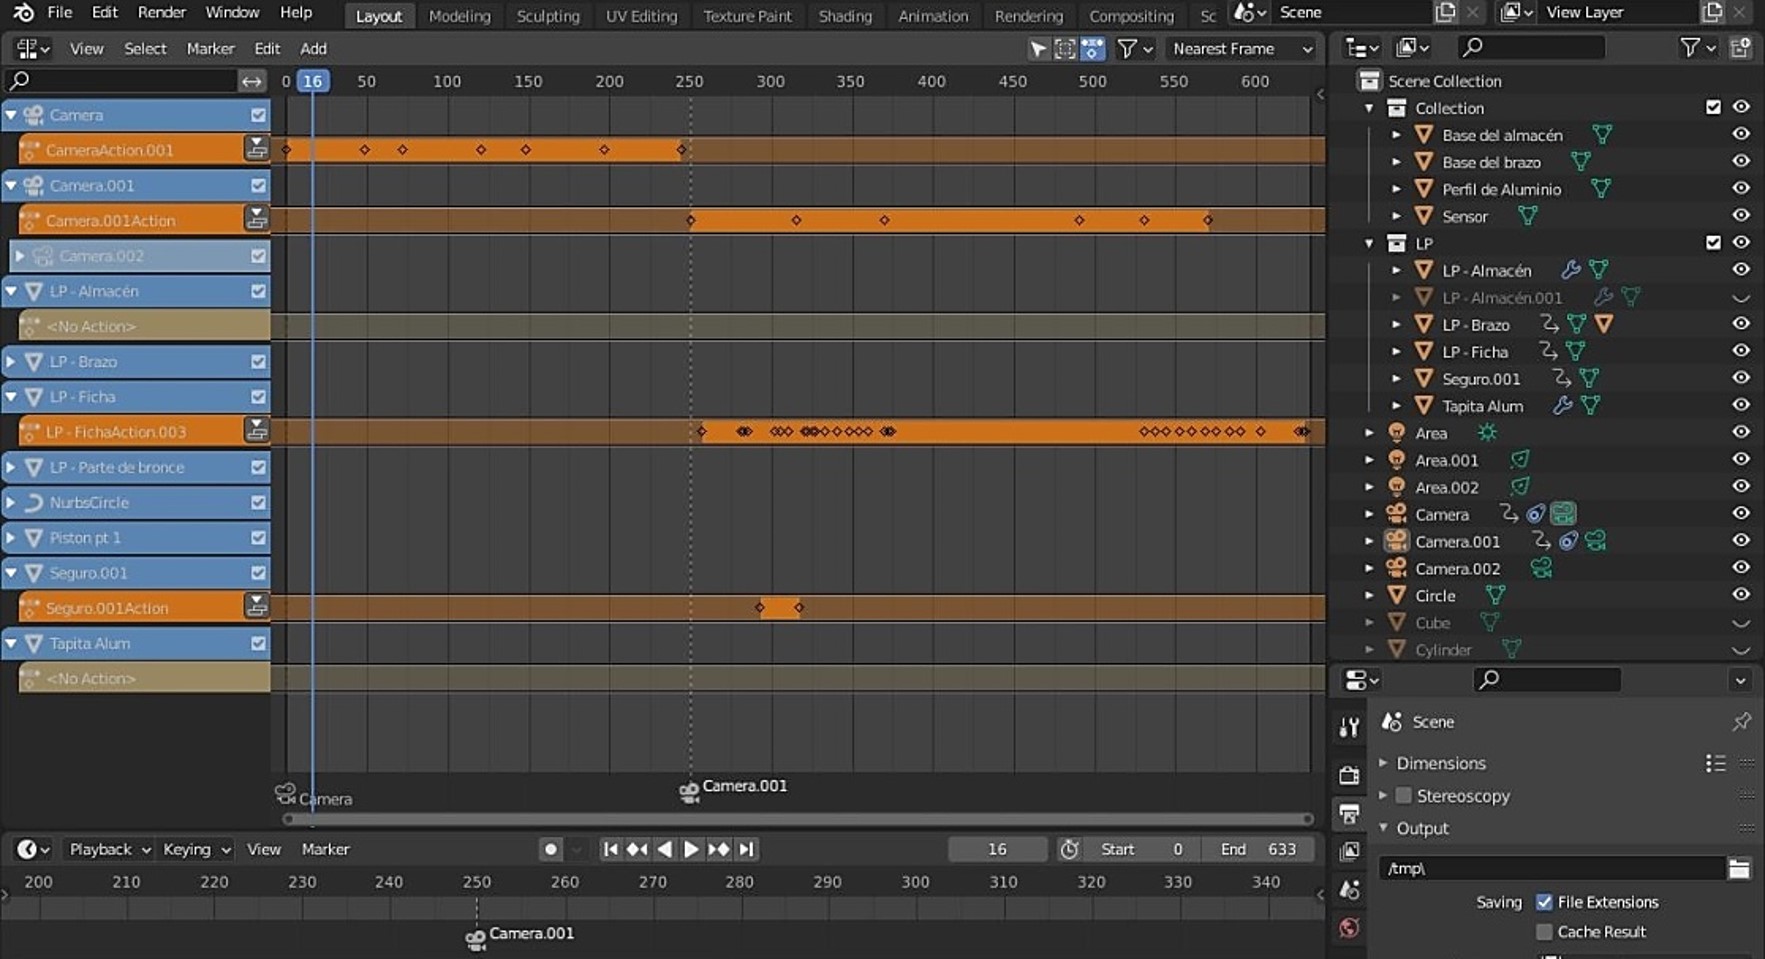This screenshot has width=1765, height=959.
Task: Open the Scene properties tab
Action: tap(1349, 889)
